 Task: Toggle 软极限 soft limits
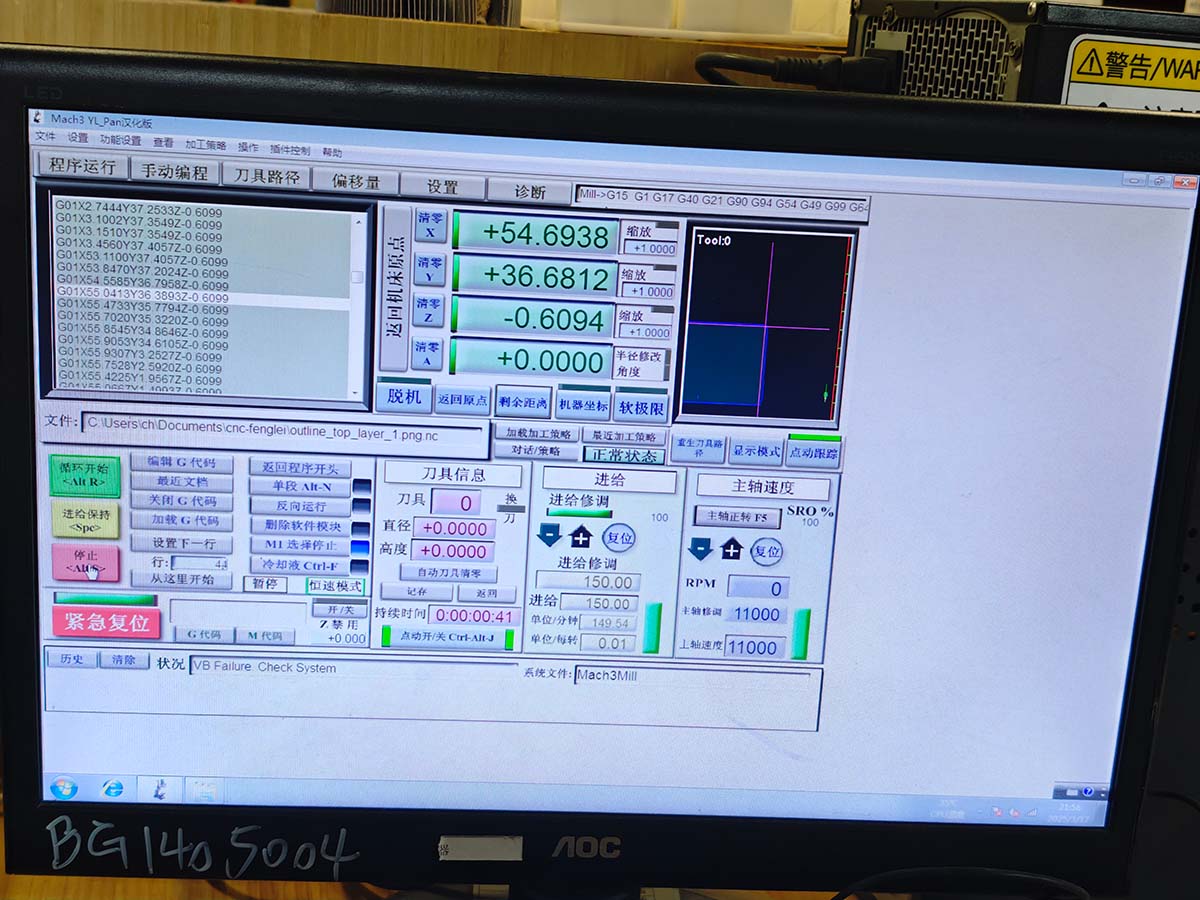click(641, 407)
